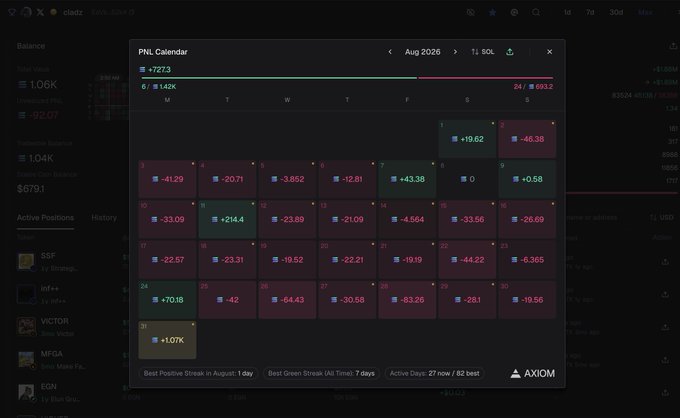Select August 26 cell showing -64.43
The image size is (680, 418).
287,300
